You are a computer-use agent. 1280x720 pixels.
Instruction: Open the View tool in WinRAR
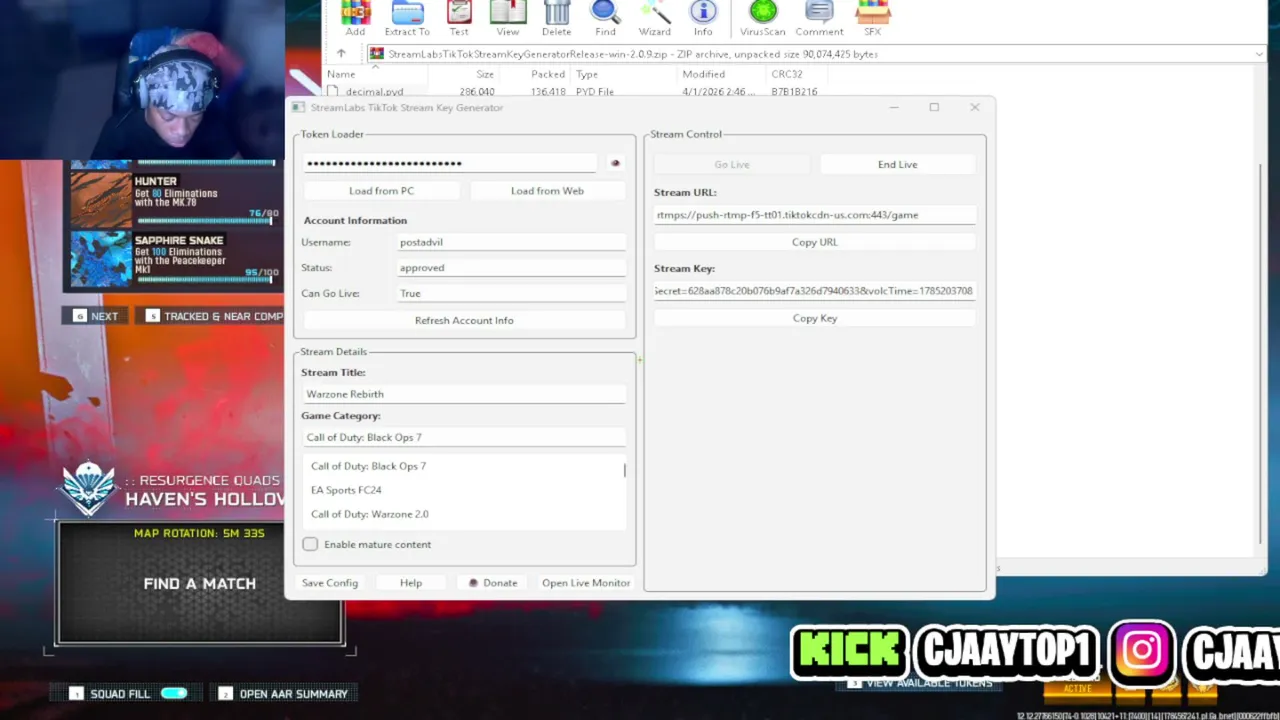[508, 18]
